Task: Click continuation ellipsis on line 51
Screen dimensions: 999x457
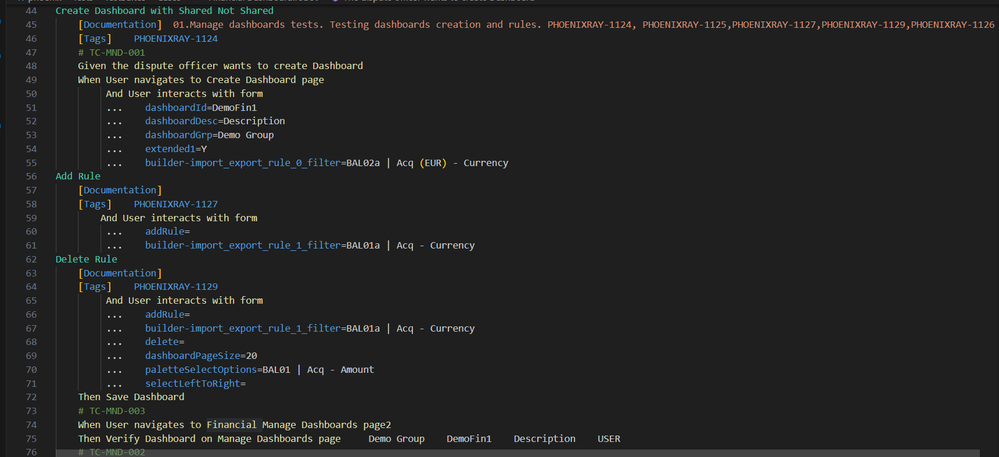Action: tap(114, 108)
